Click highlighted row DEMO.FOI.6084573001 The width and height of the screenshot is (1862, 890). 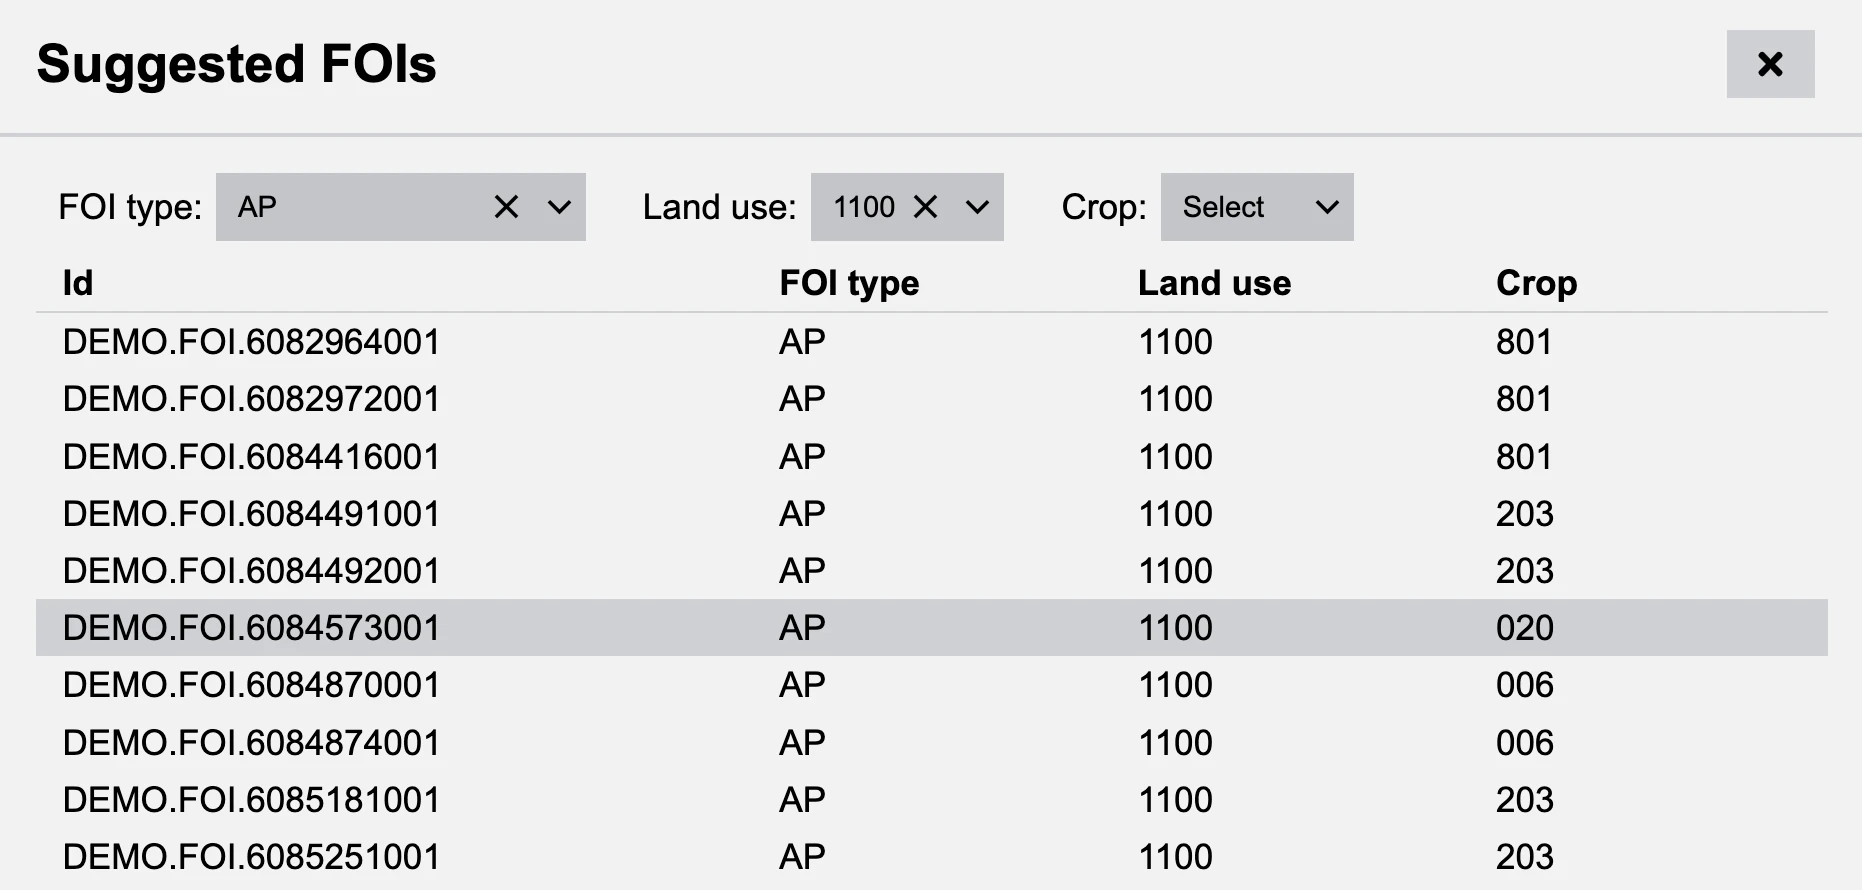(x=251, y=628)
